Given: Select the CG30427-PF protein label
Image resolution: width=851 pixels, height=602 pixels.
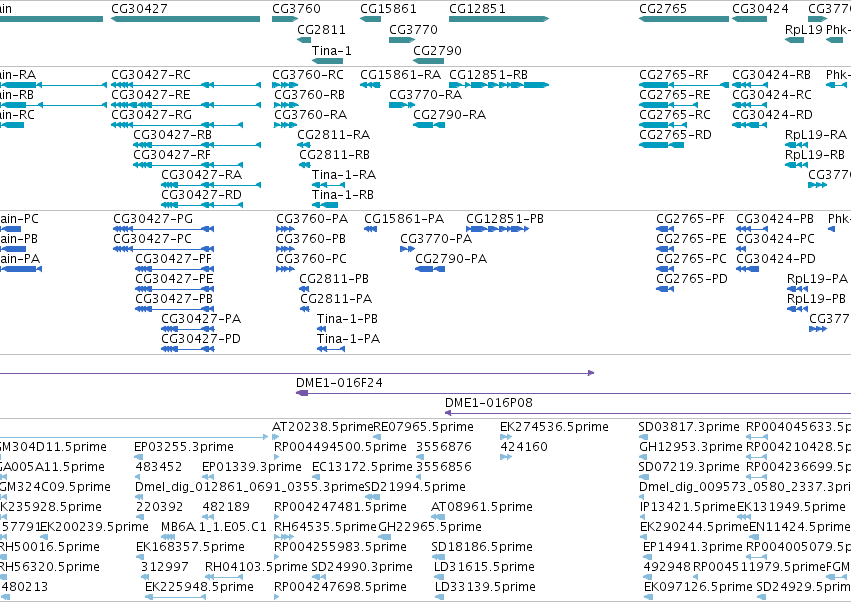Looking at the screenshot, I should pos(174,259).
